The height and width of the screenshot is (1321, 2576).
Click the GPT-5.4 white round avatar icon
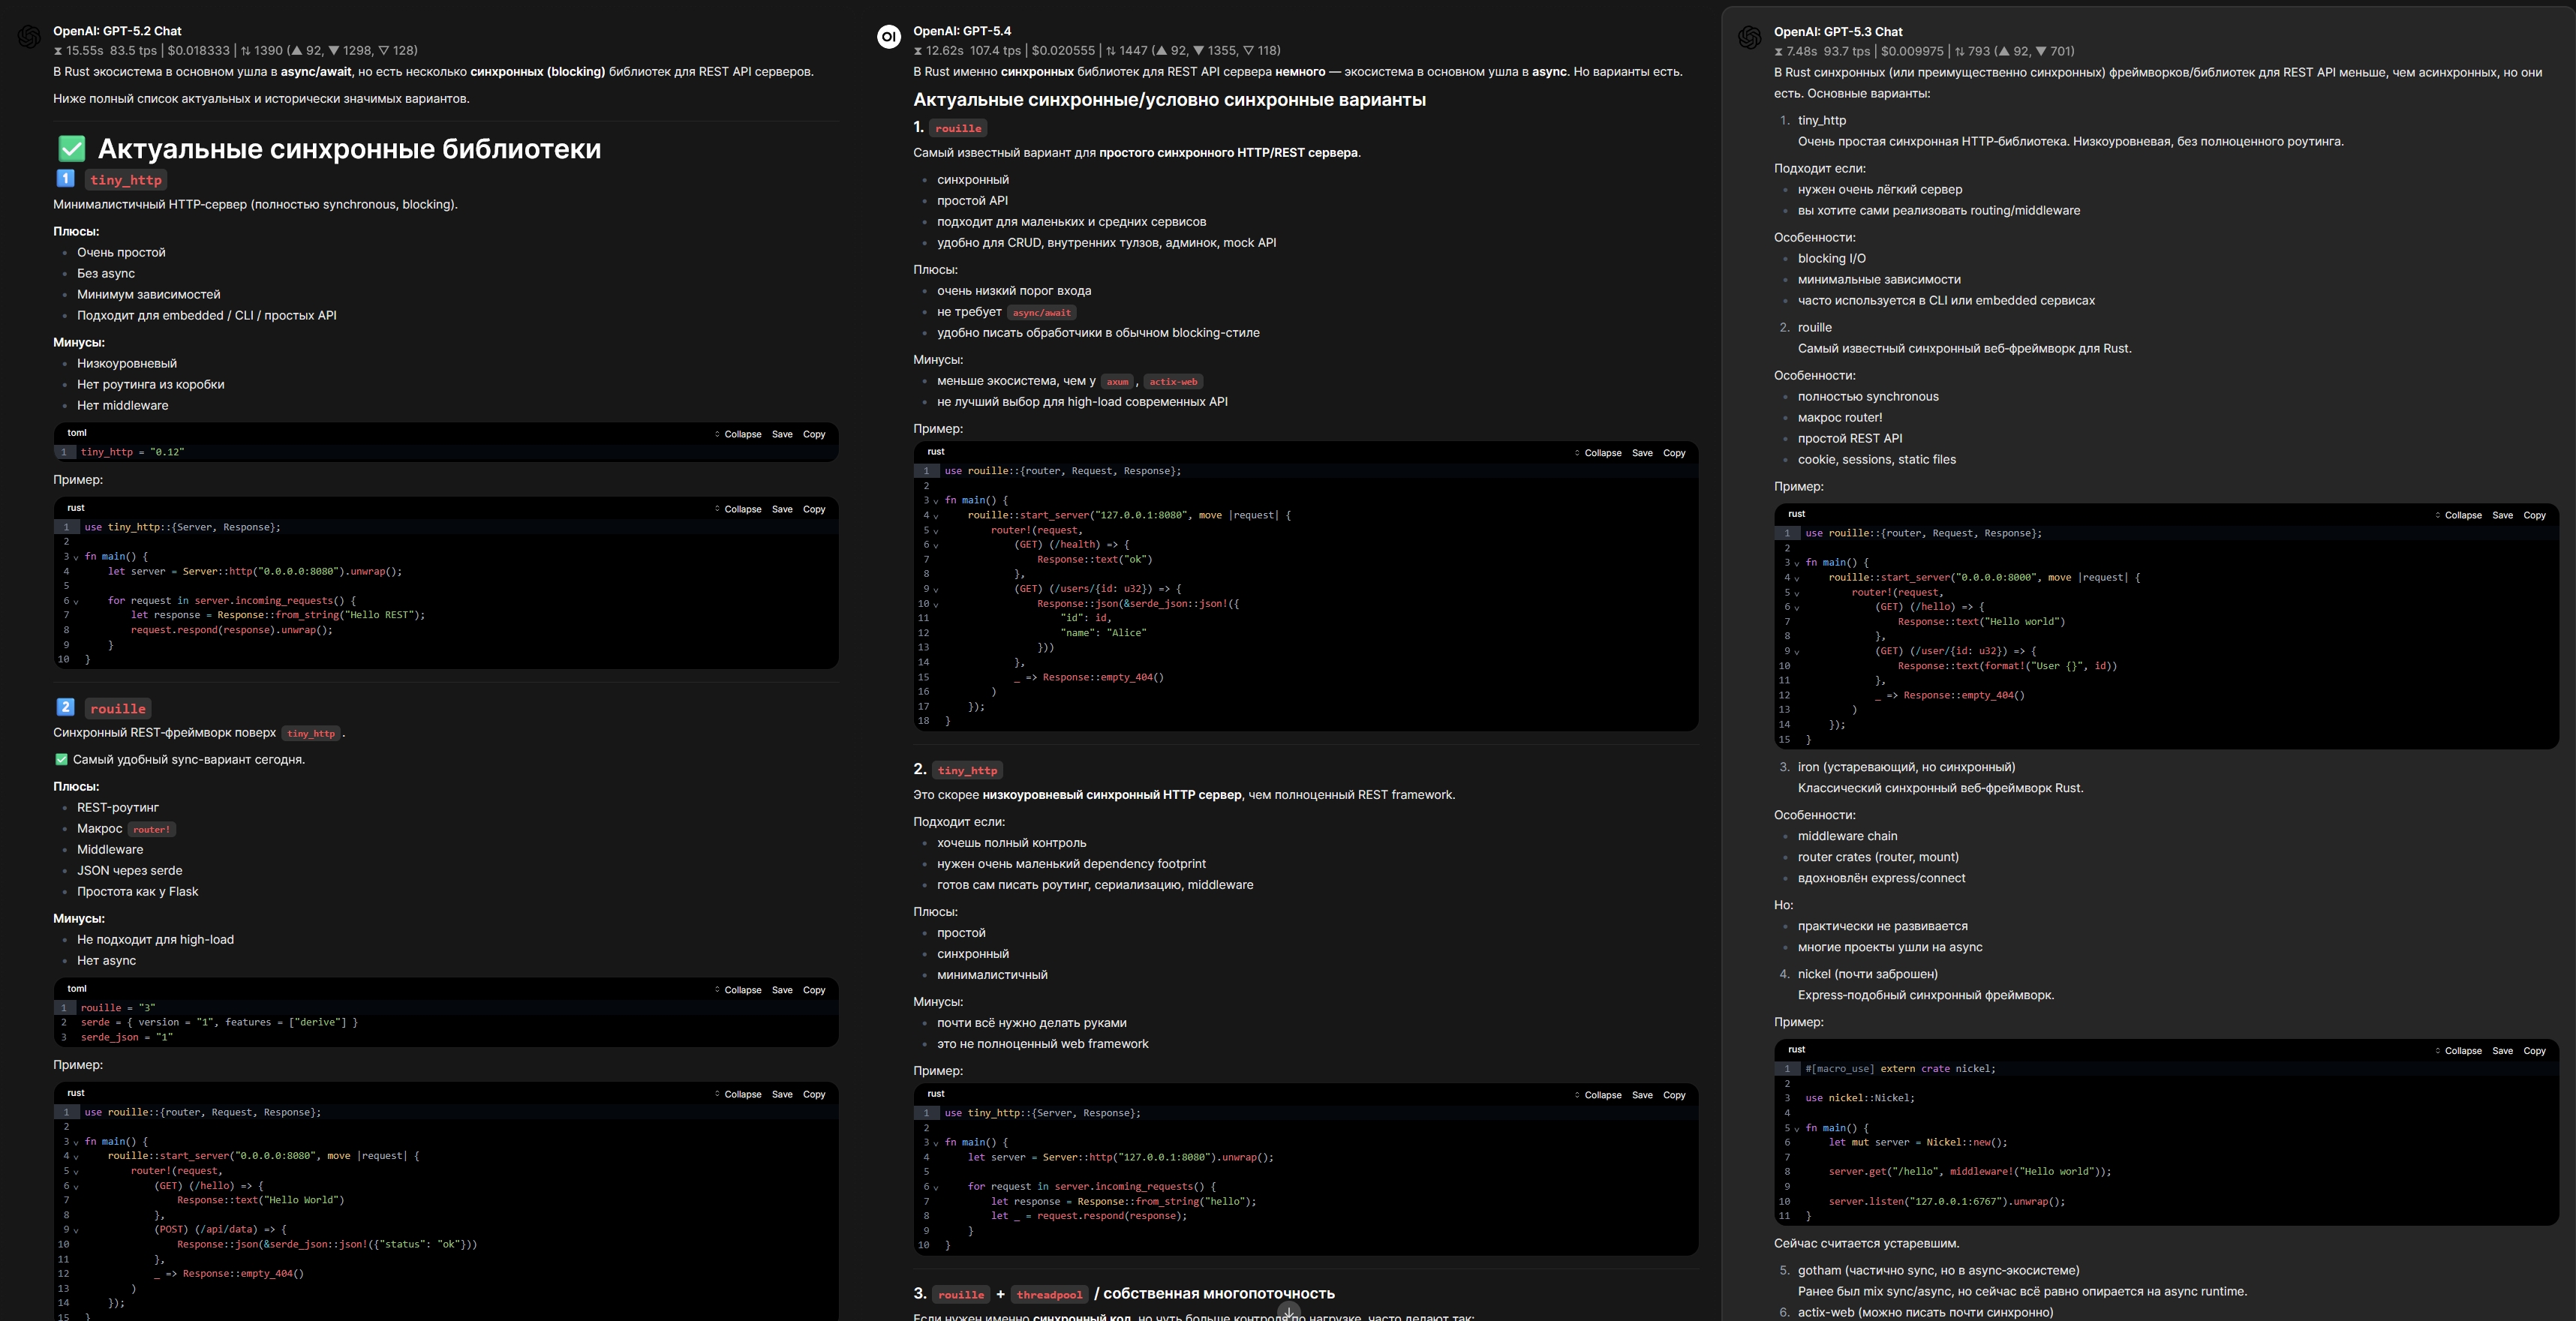pos(888,37)
